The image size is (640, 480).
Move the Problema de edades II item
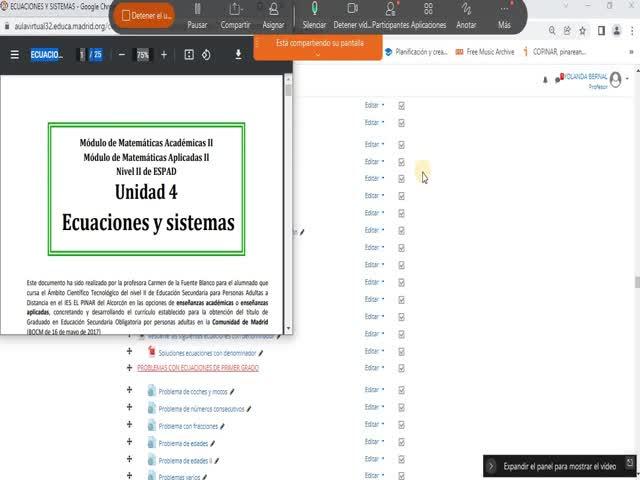point(129,459)
